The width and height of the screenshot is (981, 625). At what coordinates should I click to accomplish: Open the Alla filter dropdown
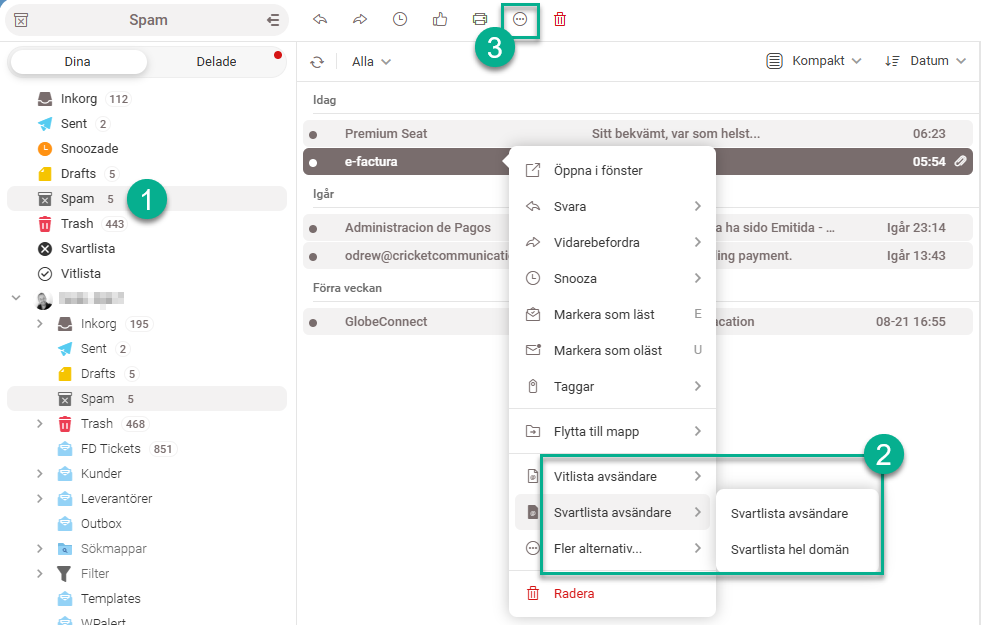pyautogui.click(x=371, y=62)
